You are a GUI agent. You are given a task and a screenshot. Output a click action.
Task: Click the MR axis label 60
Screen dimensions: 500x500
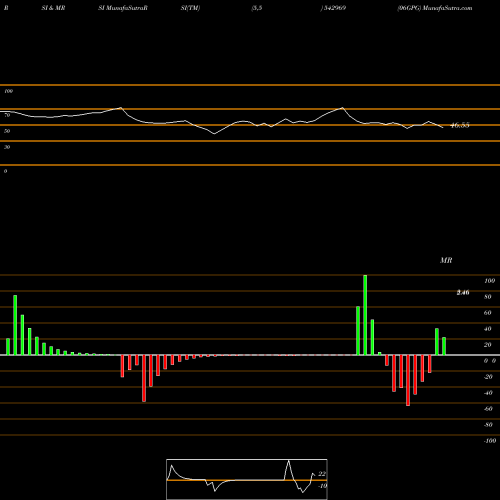[488, 313]
